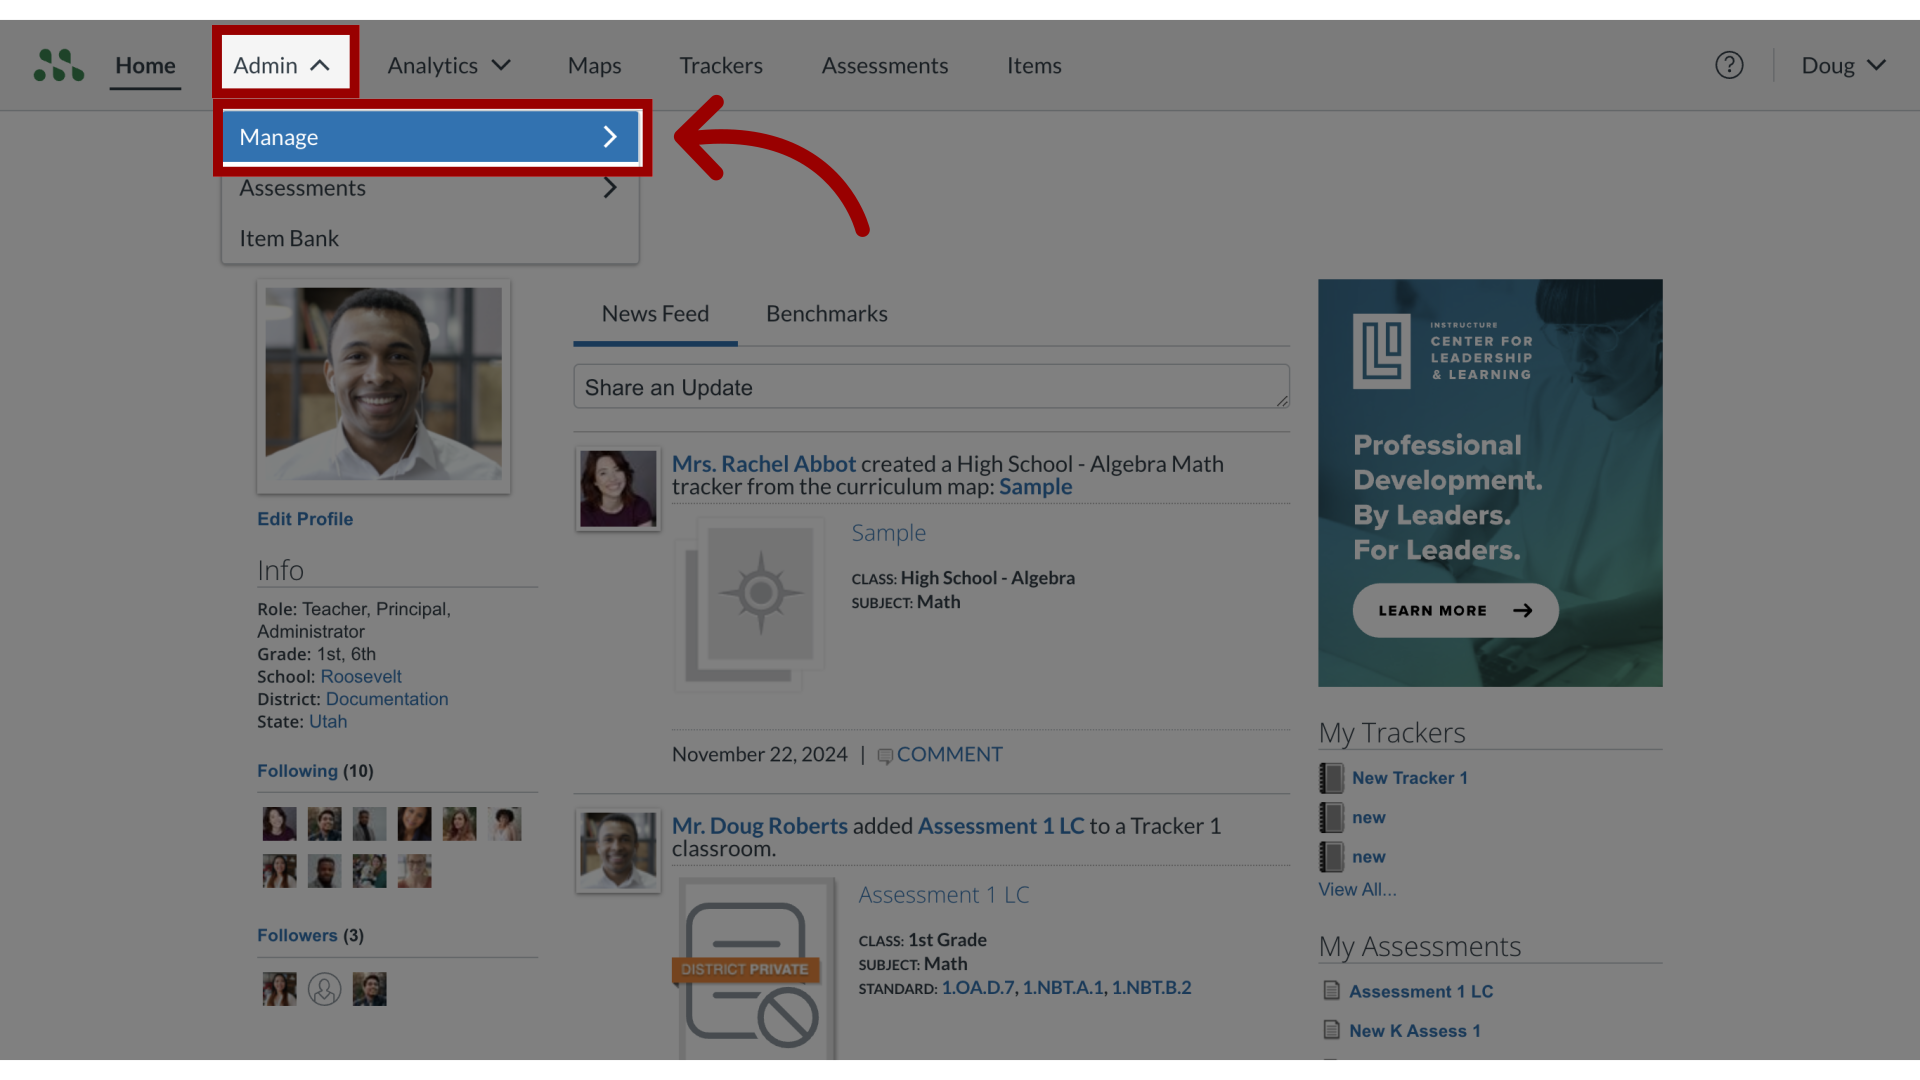Click the Followers link
The height and width of the screenshot is (1080, 1920).
tap(297, 936)
